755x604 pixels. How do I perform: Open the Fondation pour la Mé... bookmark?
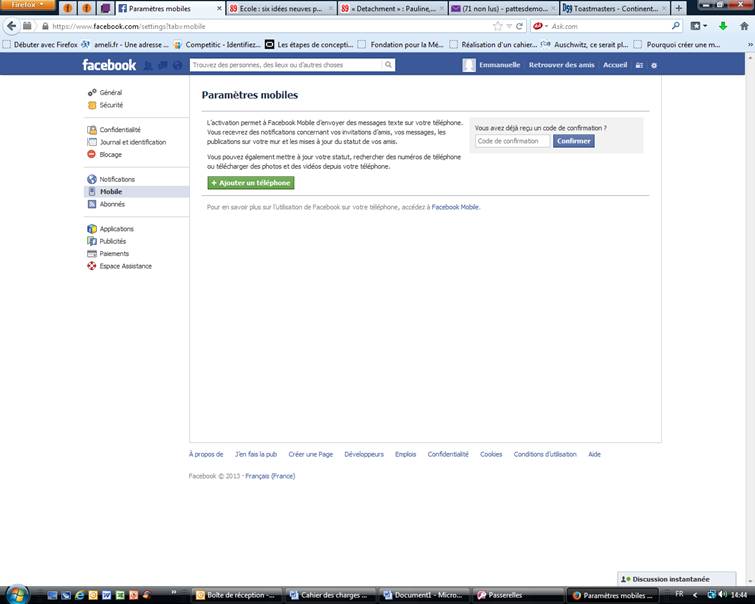[x=401, y=45]
